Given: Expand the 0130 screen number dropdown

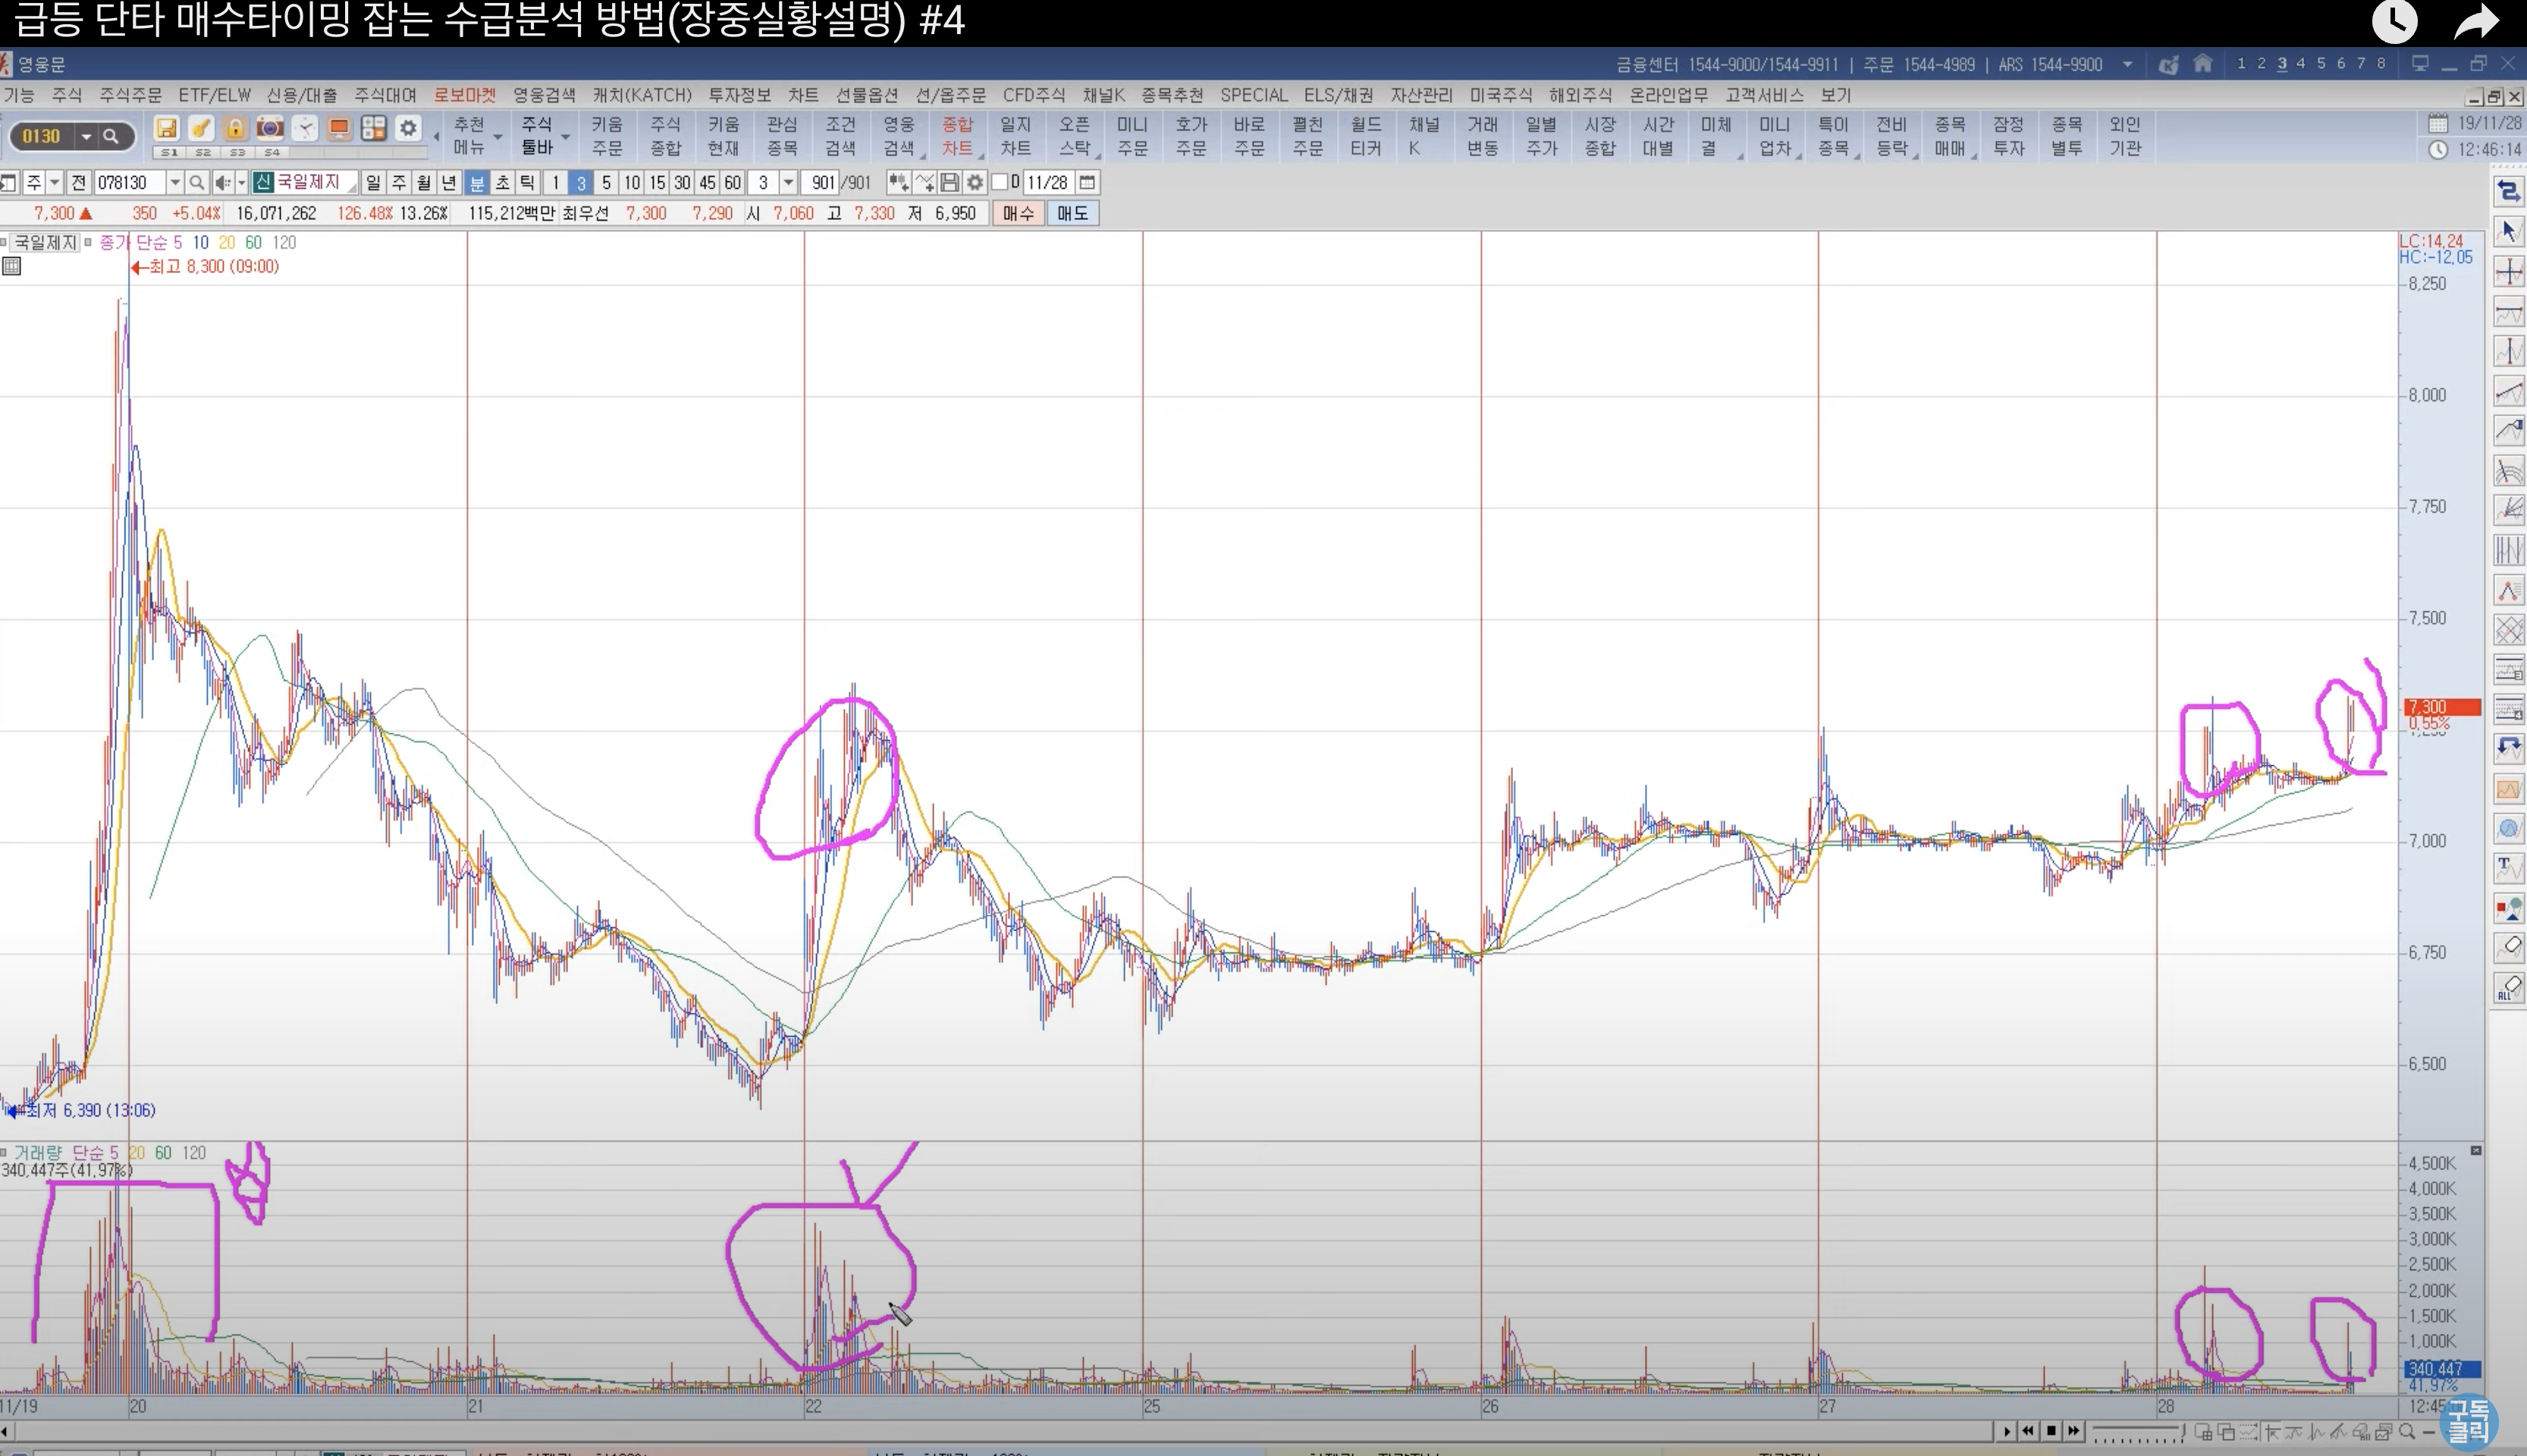Looking at the screenshot, I should [87, 136].
